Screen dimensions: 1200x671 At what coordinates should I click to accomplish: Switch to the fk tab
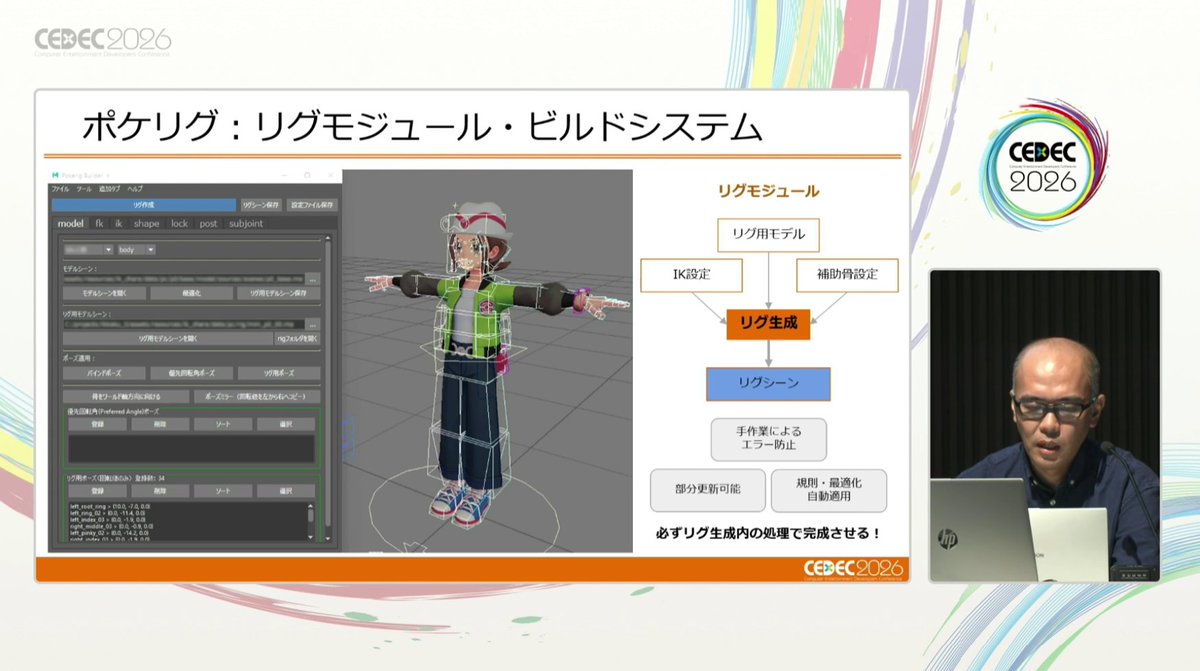(x=99, y=224)
